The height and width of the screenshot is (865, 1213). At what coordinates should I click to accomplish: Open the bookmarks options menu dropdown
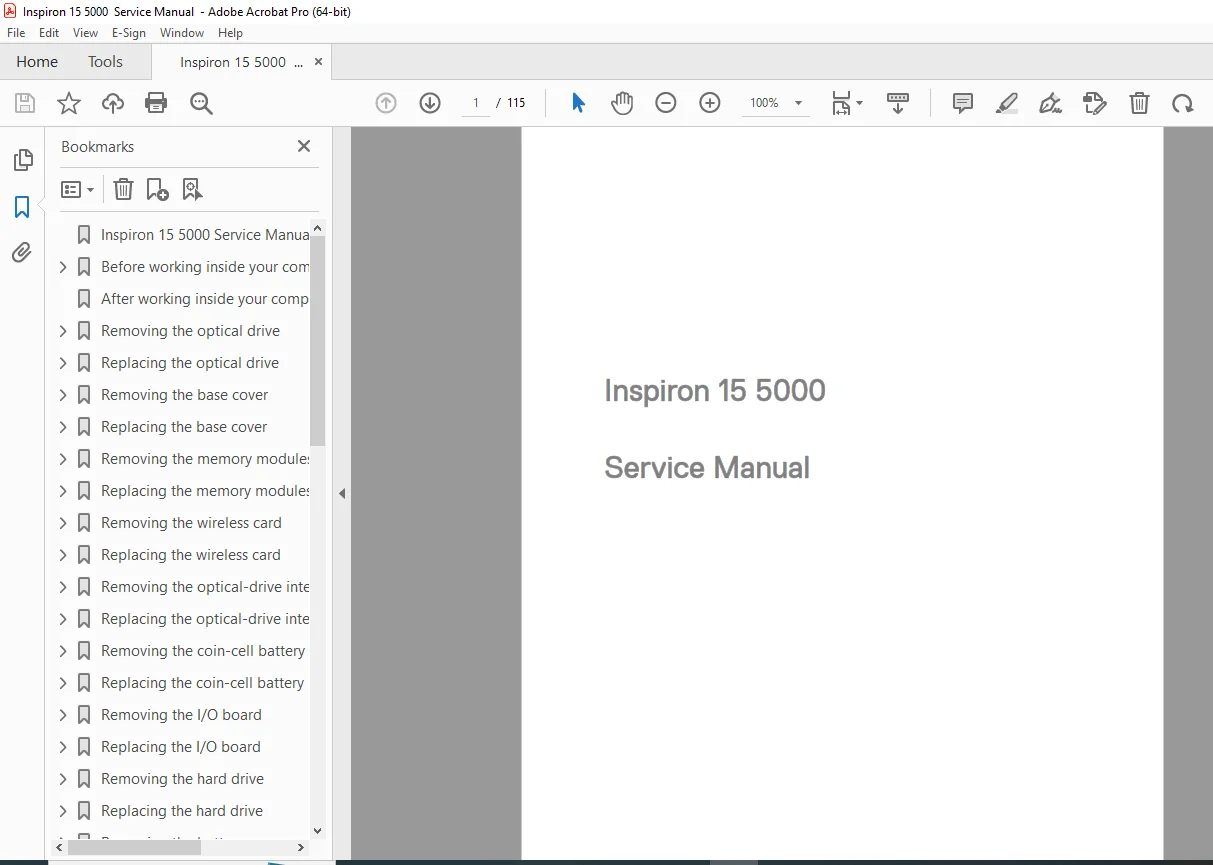[x=77, y=189]
